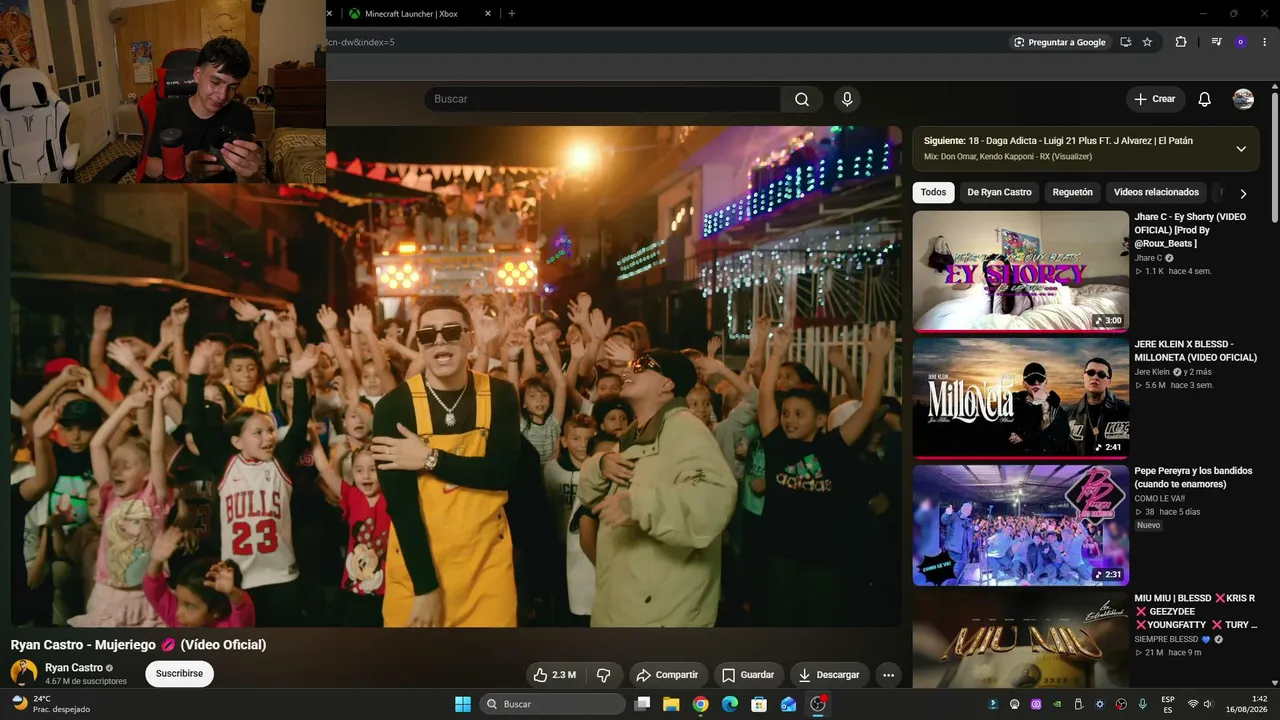The width and height of the screenshot is (1280, 720).
Task: Open Task View on the taskbar
Action: click(x=642, y=704)
